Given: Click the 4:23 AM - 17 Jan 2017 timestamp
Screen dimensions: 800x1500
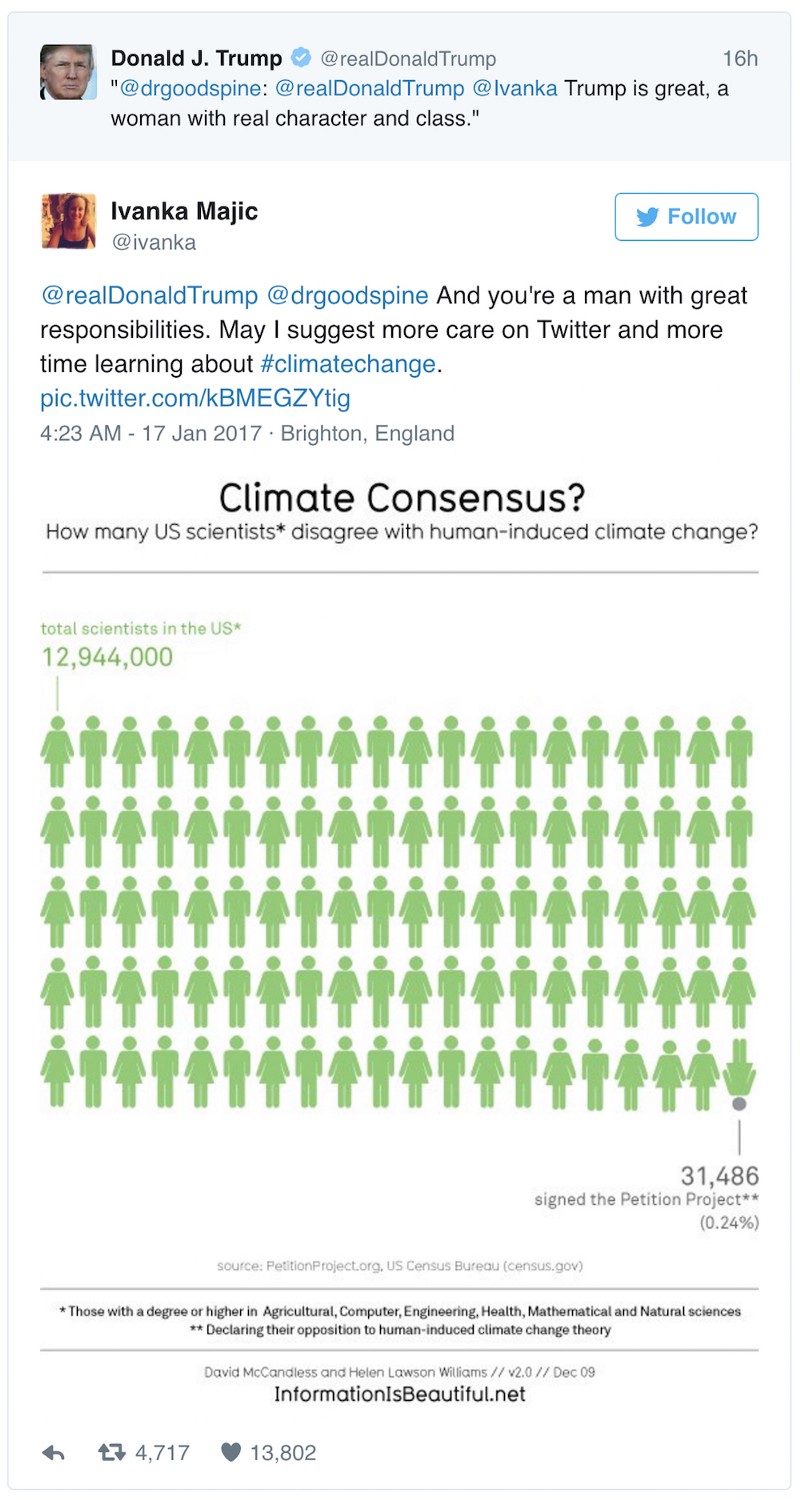Looking at the screenshot, I should click(154, 434).
